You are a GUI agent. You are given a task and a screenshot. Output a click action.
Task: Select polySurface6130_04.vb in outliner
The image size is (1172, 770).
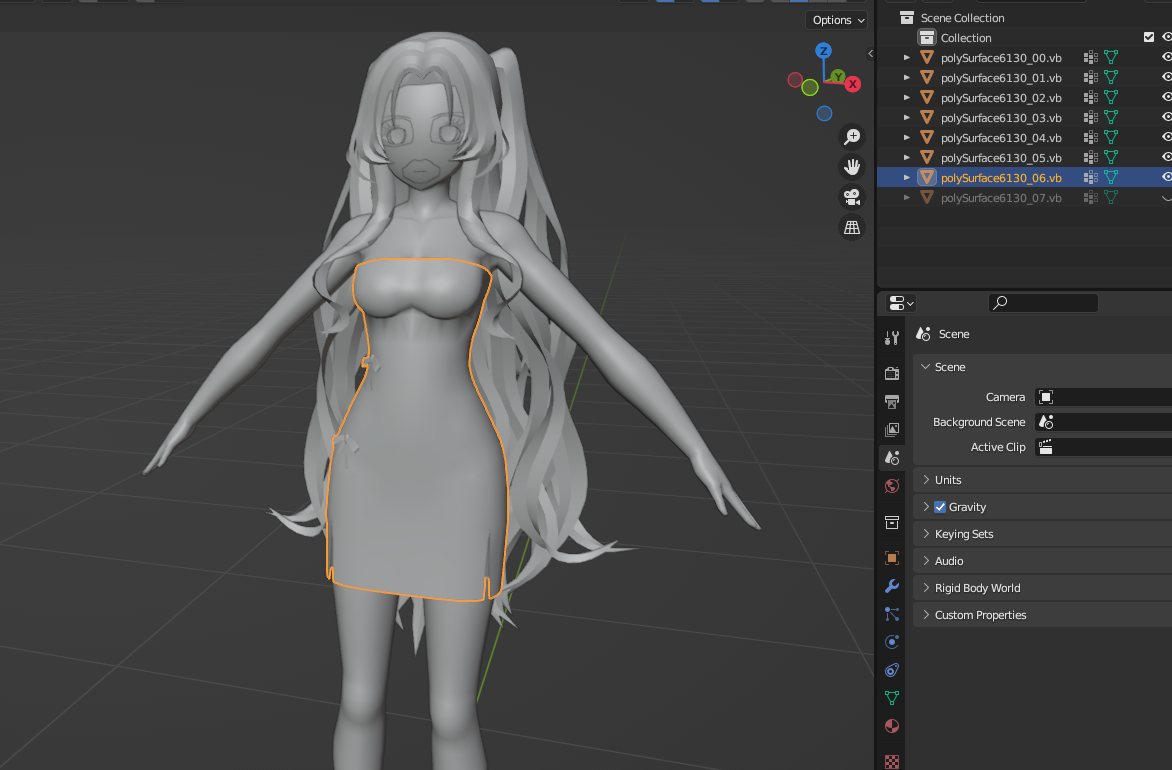(1001, 138)
